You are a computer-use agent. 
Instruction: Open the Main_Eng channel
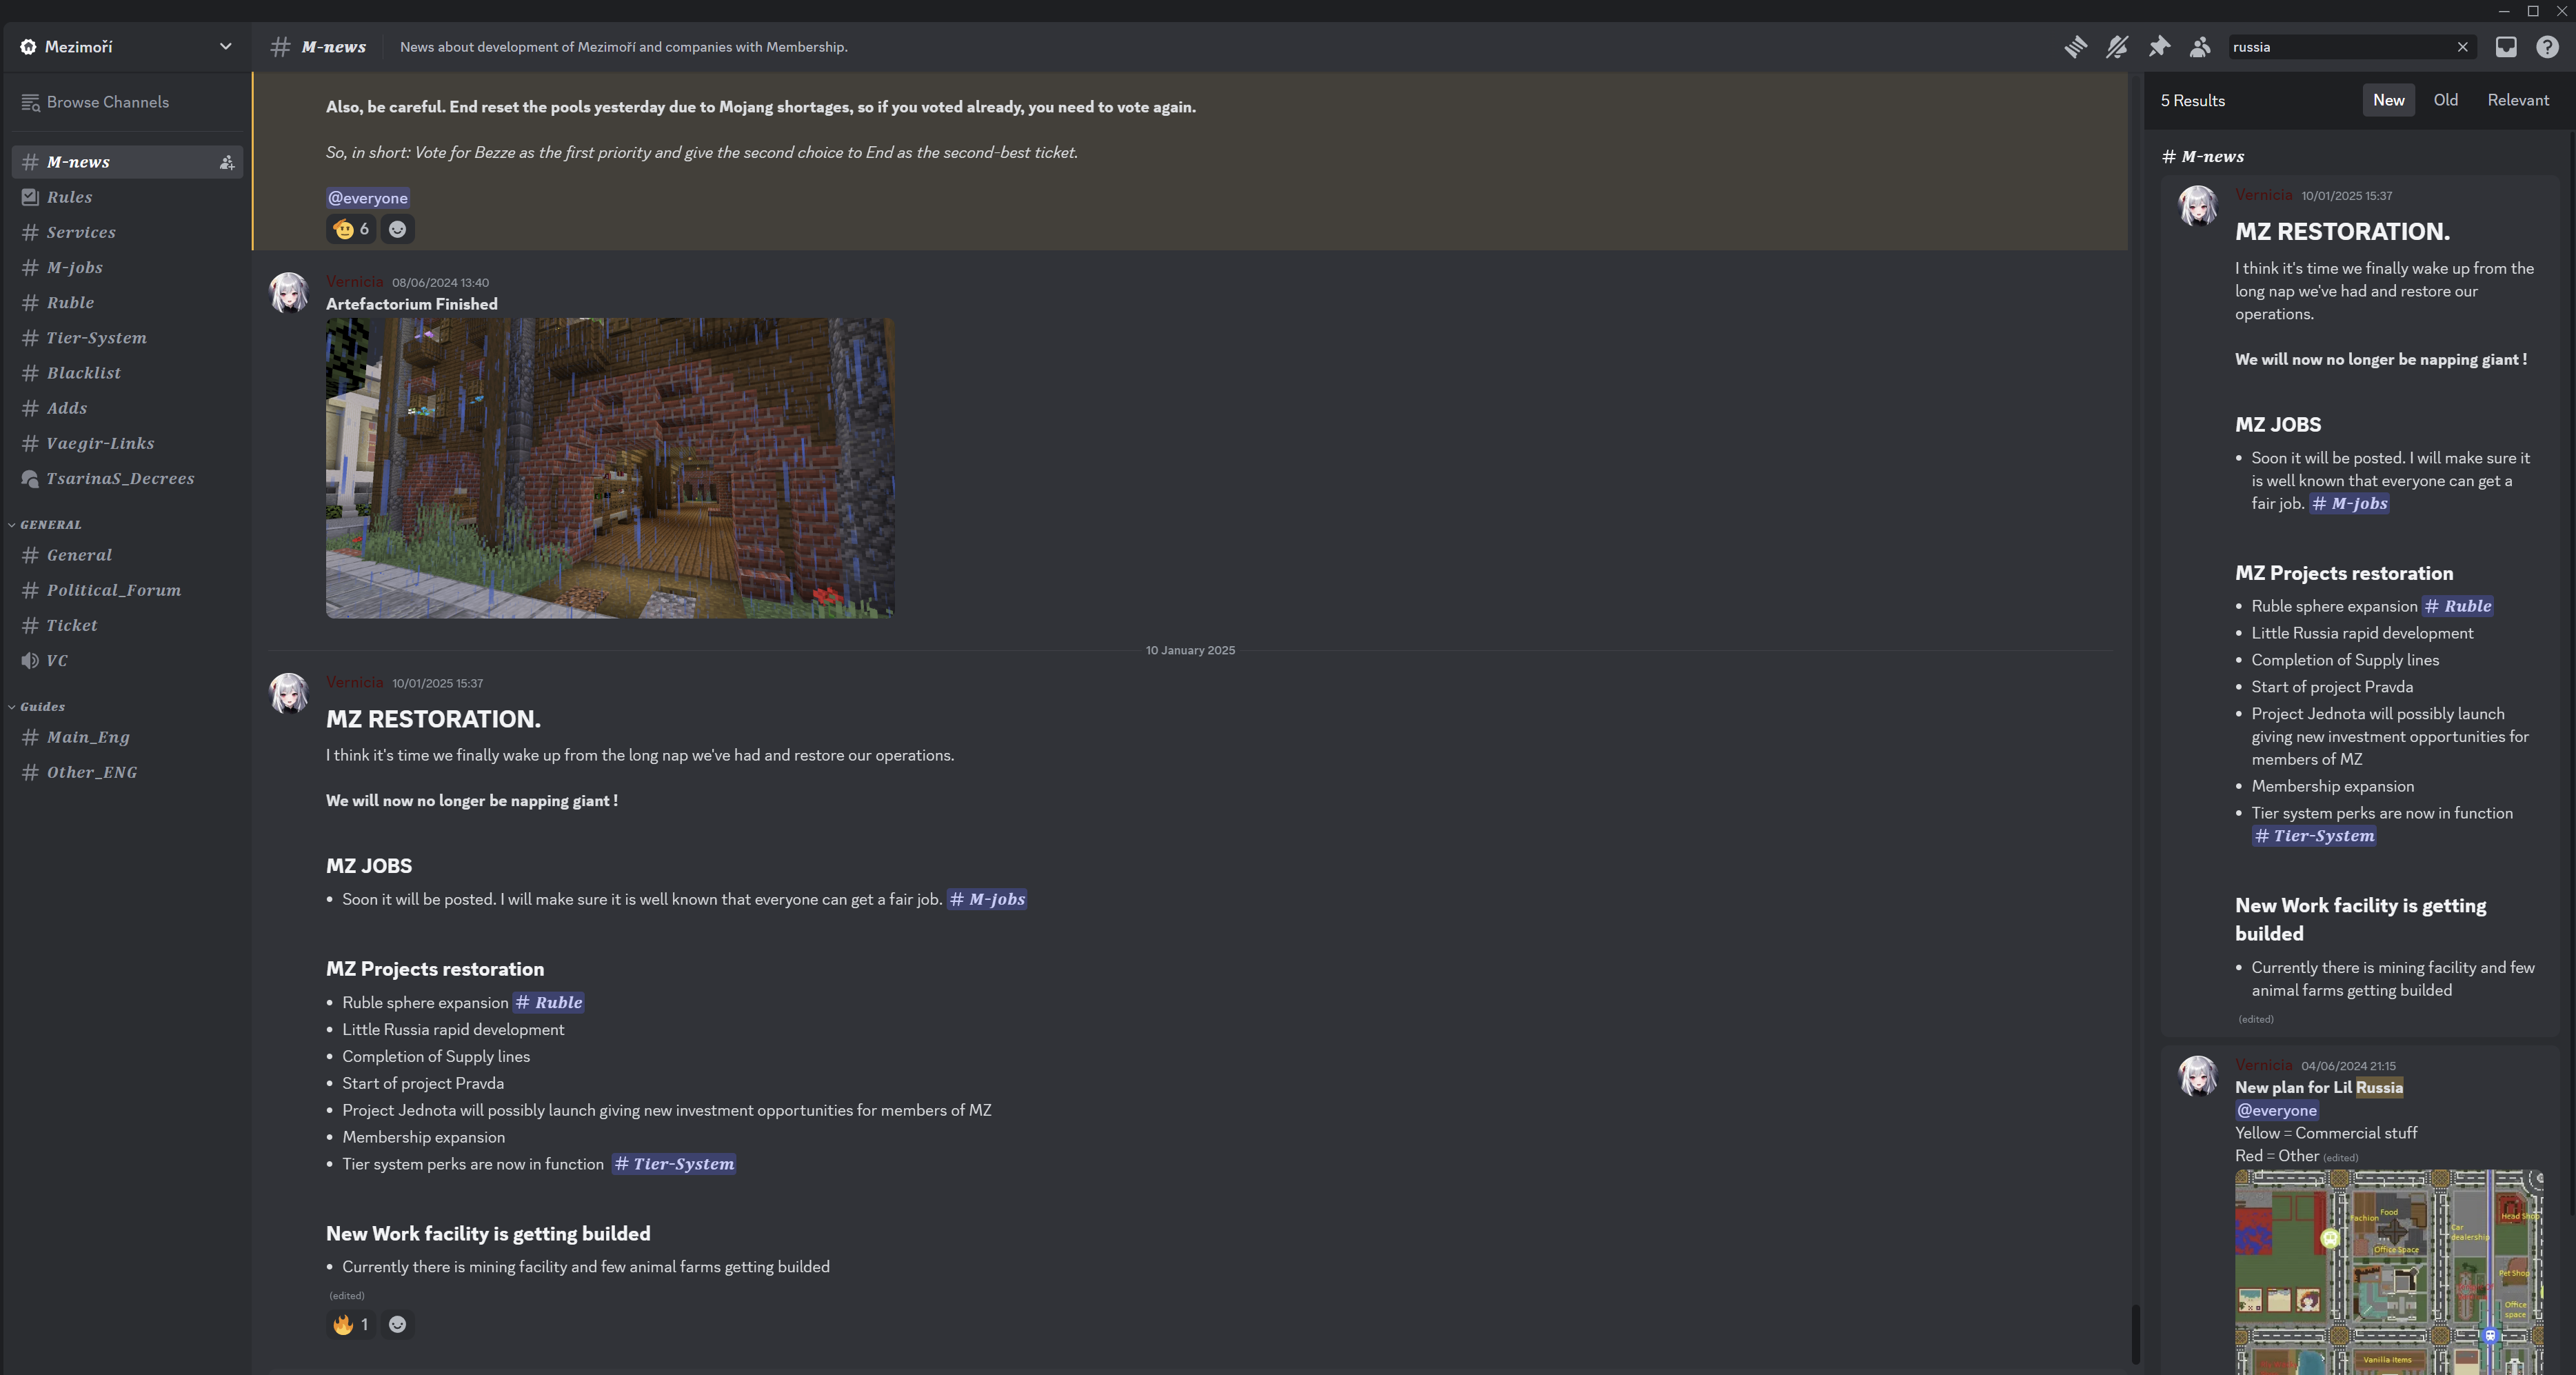coord(127,737)
